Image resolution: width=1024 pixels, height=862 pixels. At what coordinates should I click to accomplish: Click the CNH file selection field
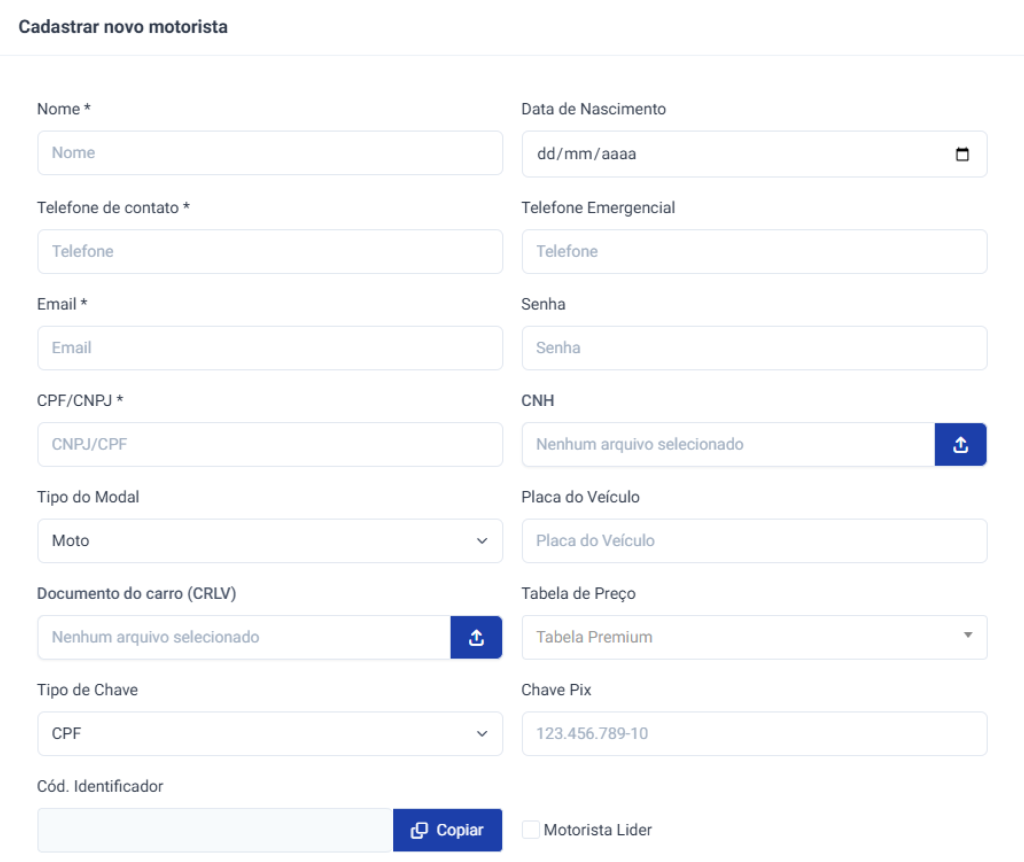728,445
